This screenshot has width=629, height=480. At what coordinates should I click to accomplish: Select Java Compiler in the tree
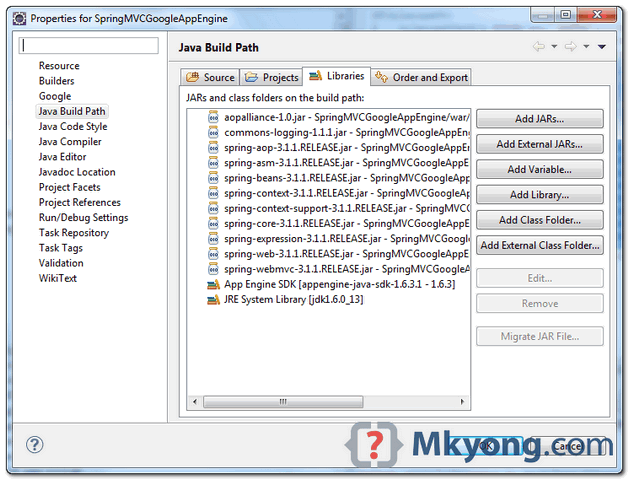70,142
